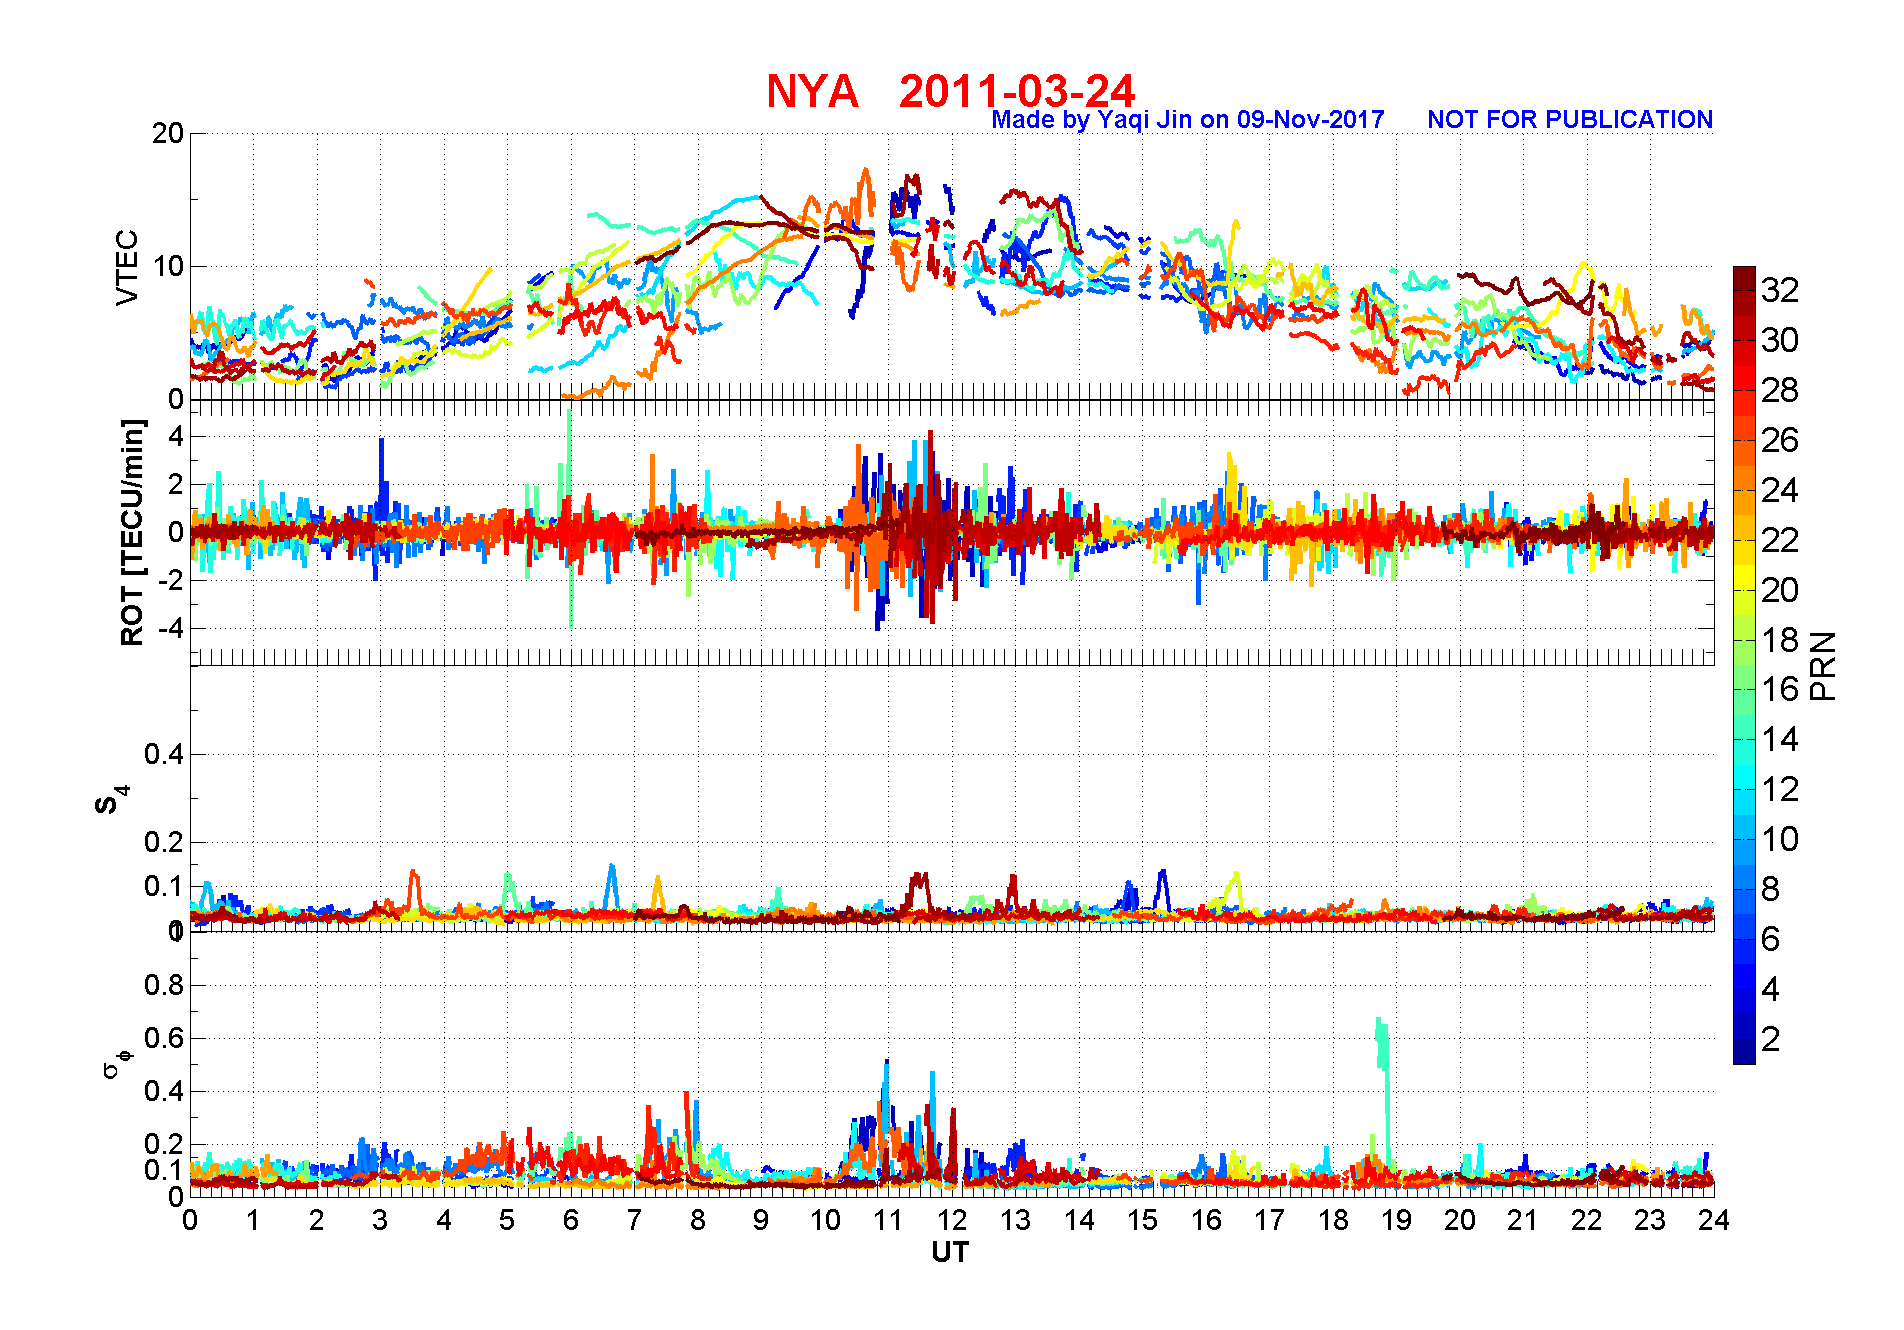Click colorbar tick label 32
This screenshot has width=1904, height=1330.
point(1780,290)
